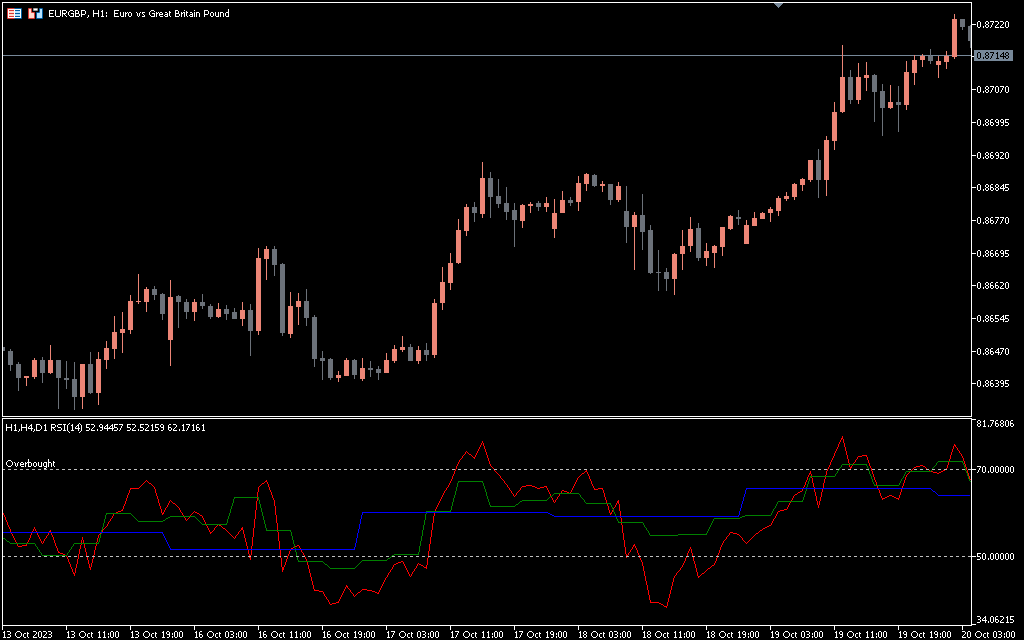
Task: Click the 13 Oct 2023 date label
Action: (29, 634)
